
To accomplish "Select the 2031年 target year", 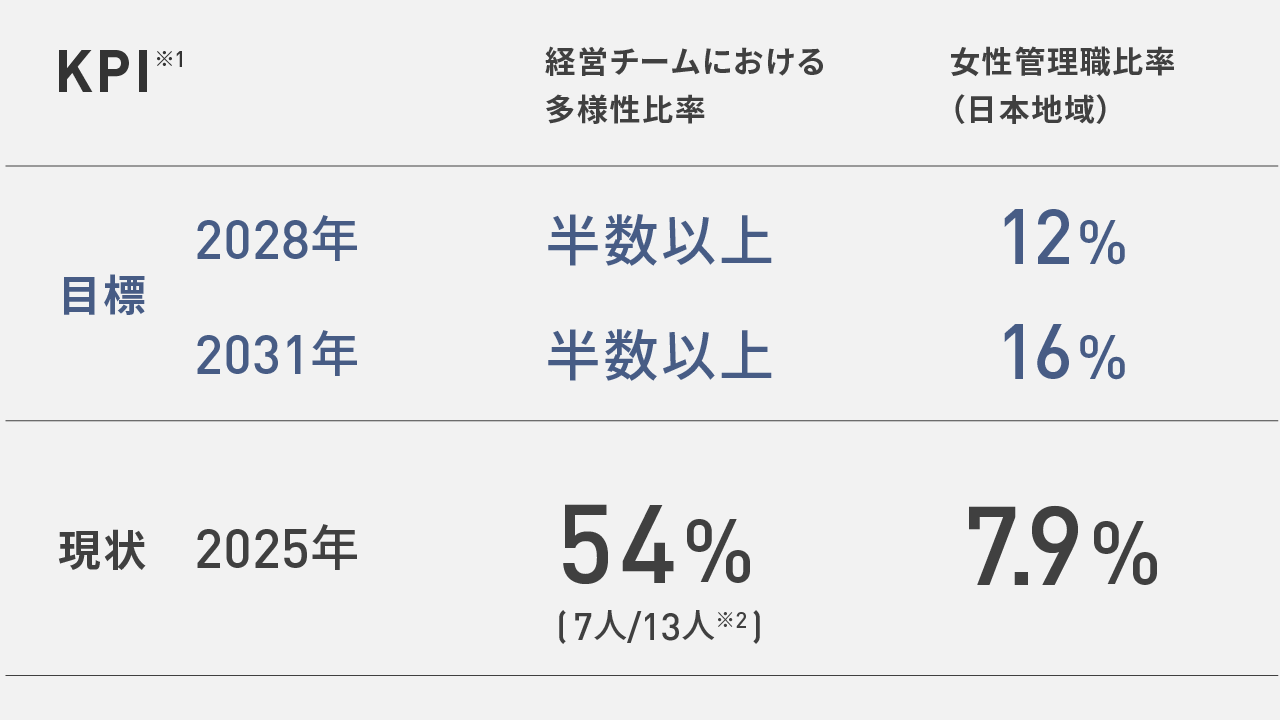I will [x=276, y=355].
